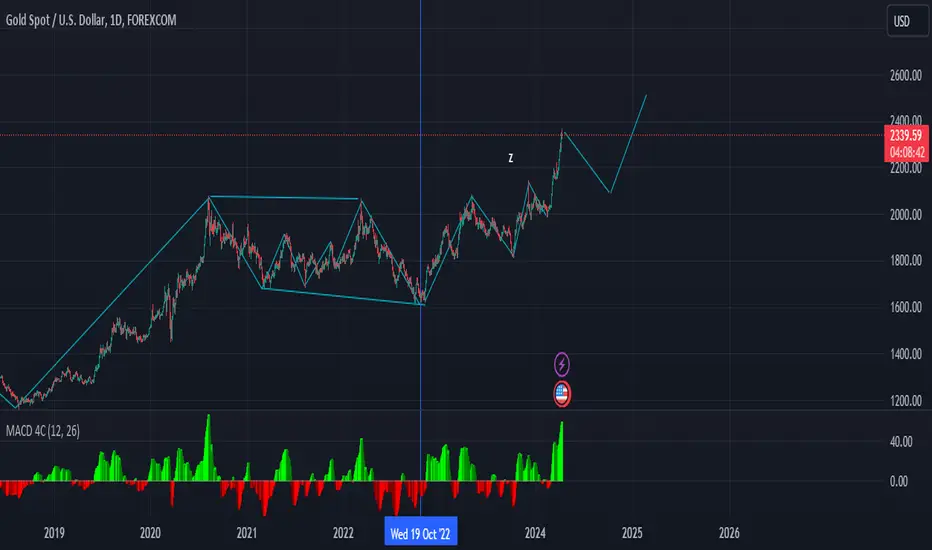Click the 1400.00 price axis label

[906, 354]
